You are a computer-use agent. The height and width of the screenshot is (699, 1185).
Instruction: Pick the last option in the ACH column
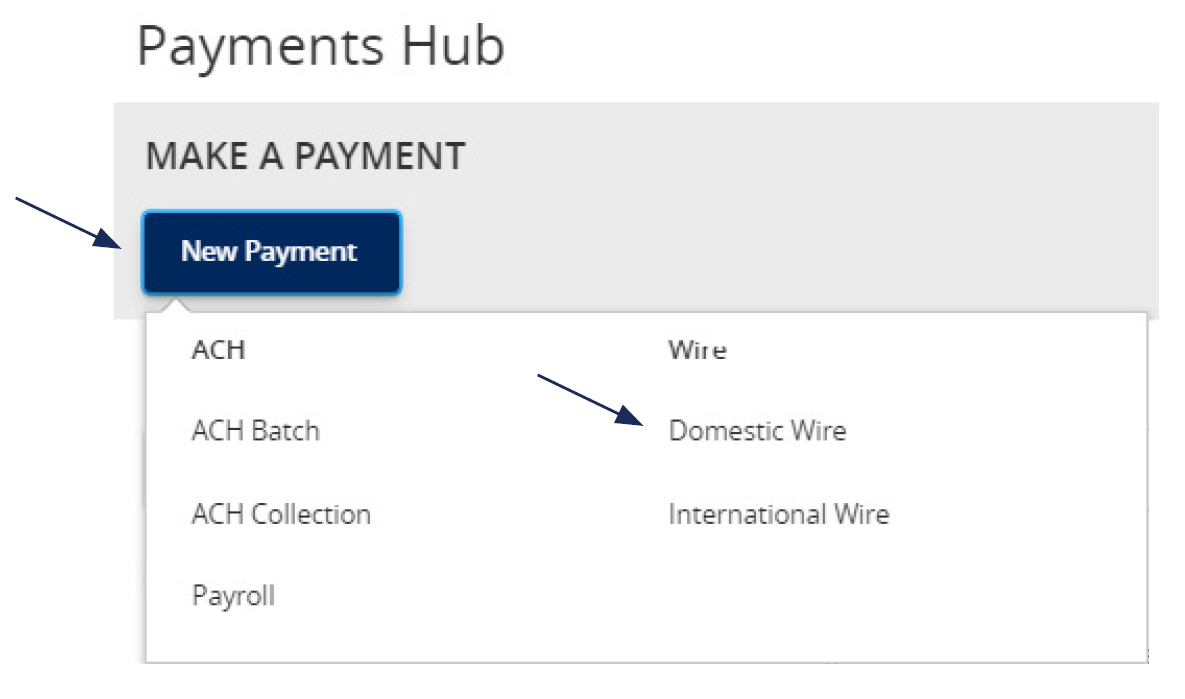232,595
